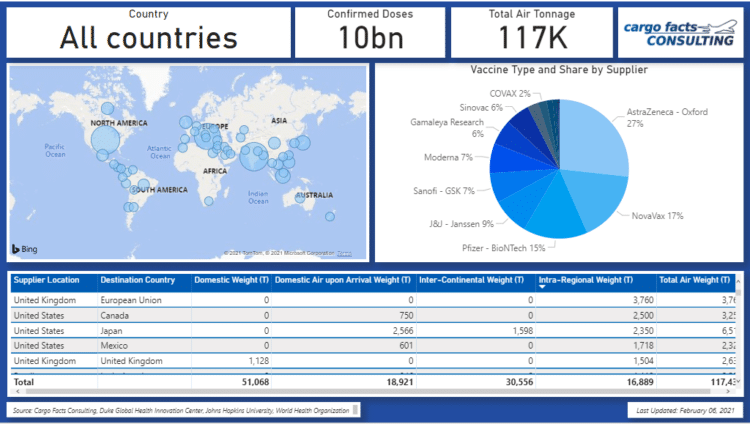Image resolution: width=750 pixels, height=424 pixels.
Task: Sort by Destination Country column header
Action: click(138, 280)
